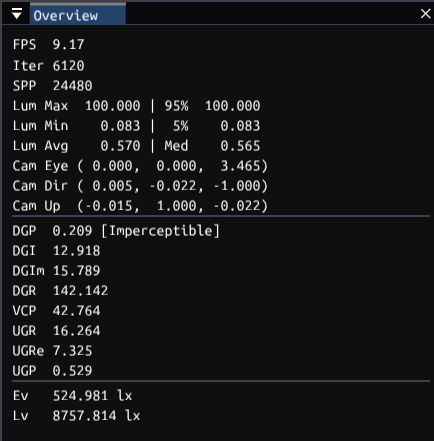Click the DGR 142.142 value
The width and height of the screenshot is (434, 441).
80,291
